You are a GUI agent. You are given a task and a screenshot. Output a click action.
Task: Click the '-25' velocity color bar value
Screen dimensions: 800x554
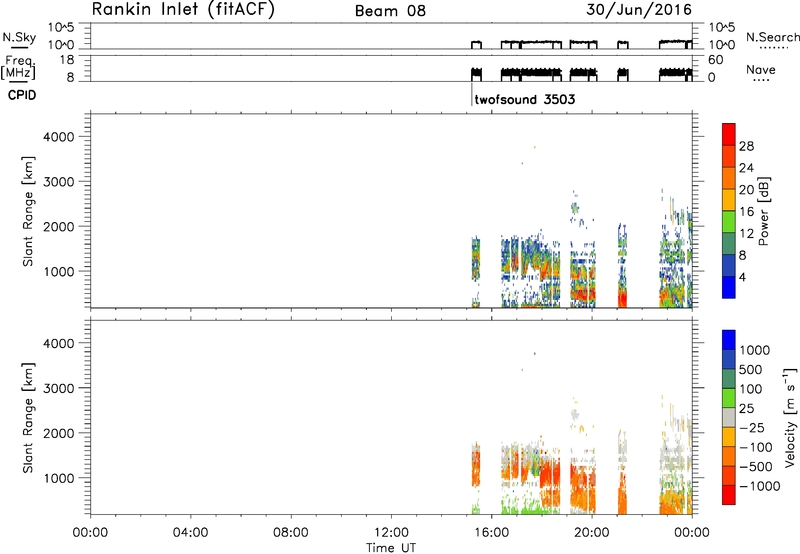click(752, 428)
